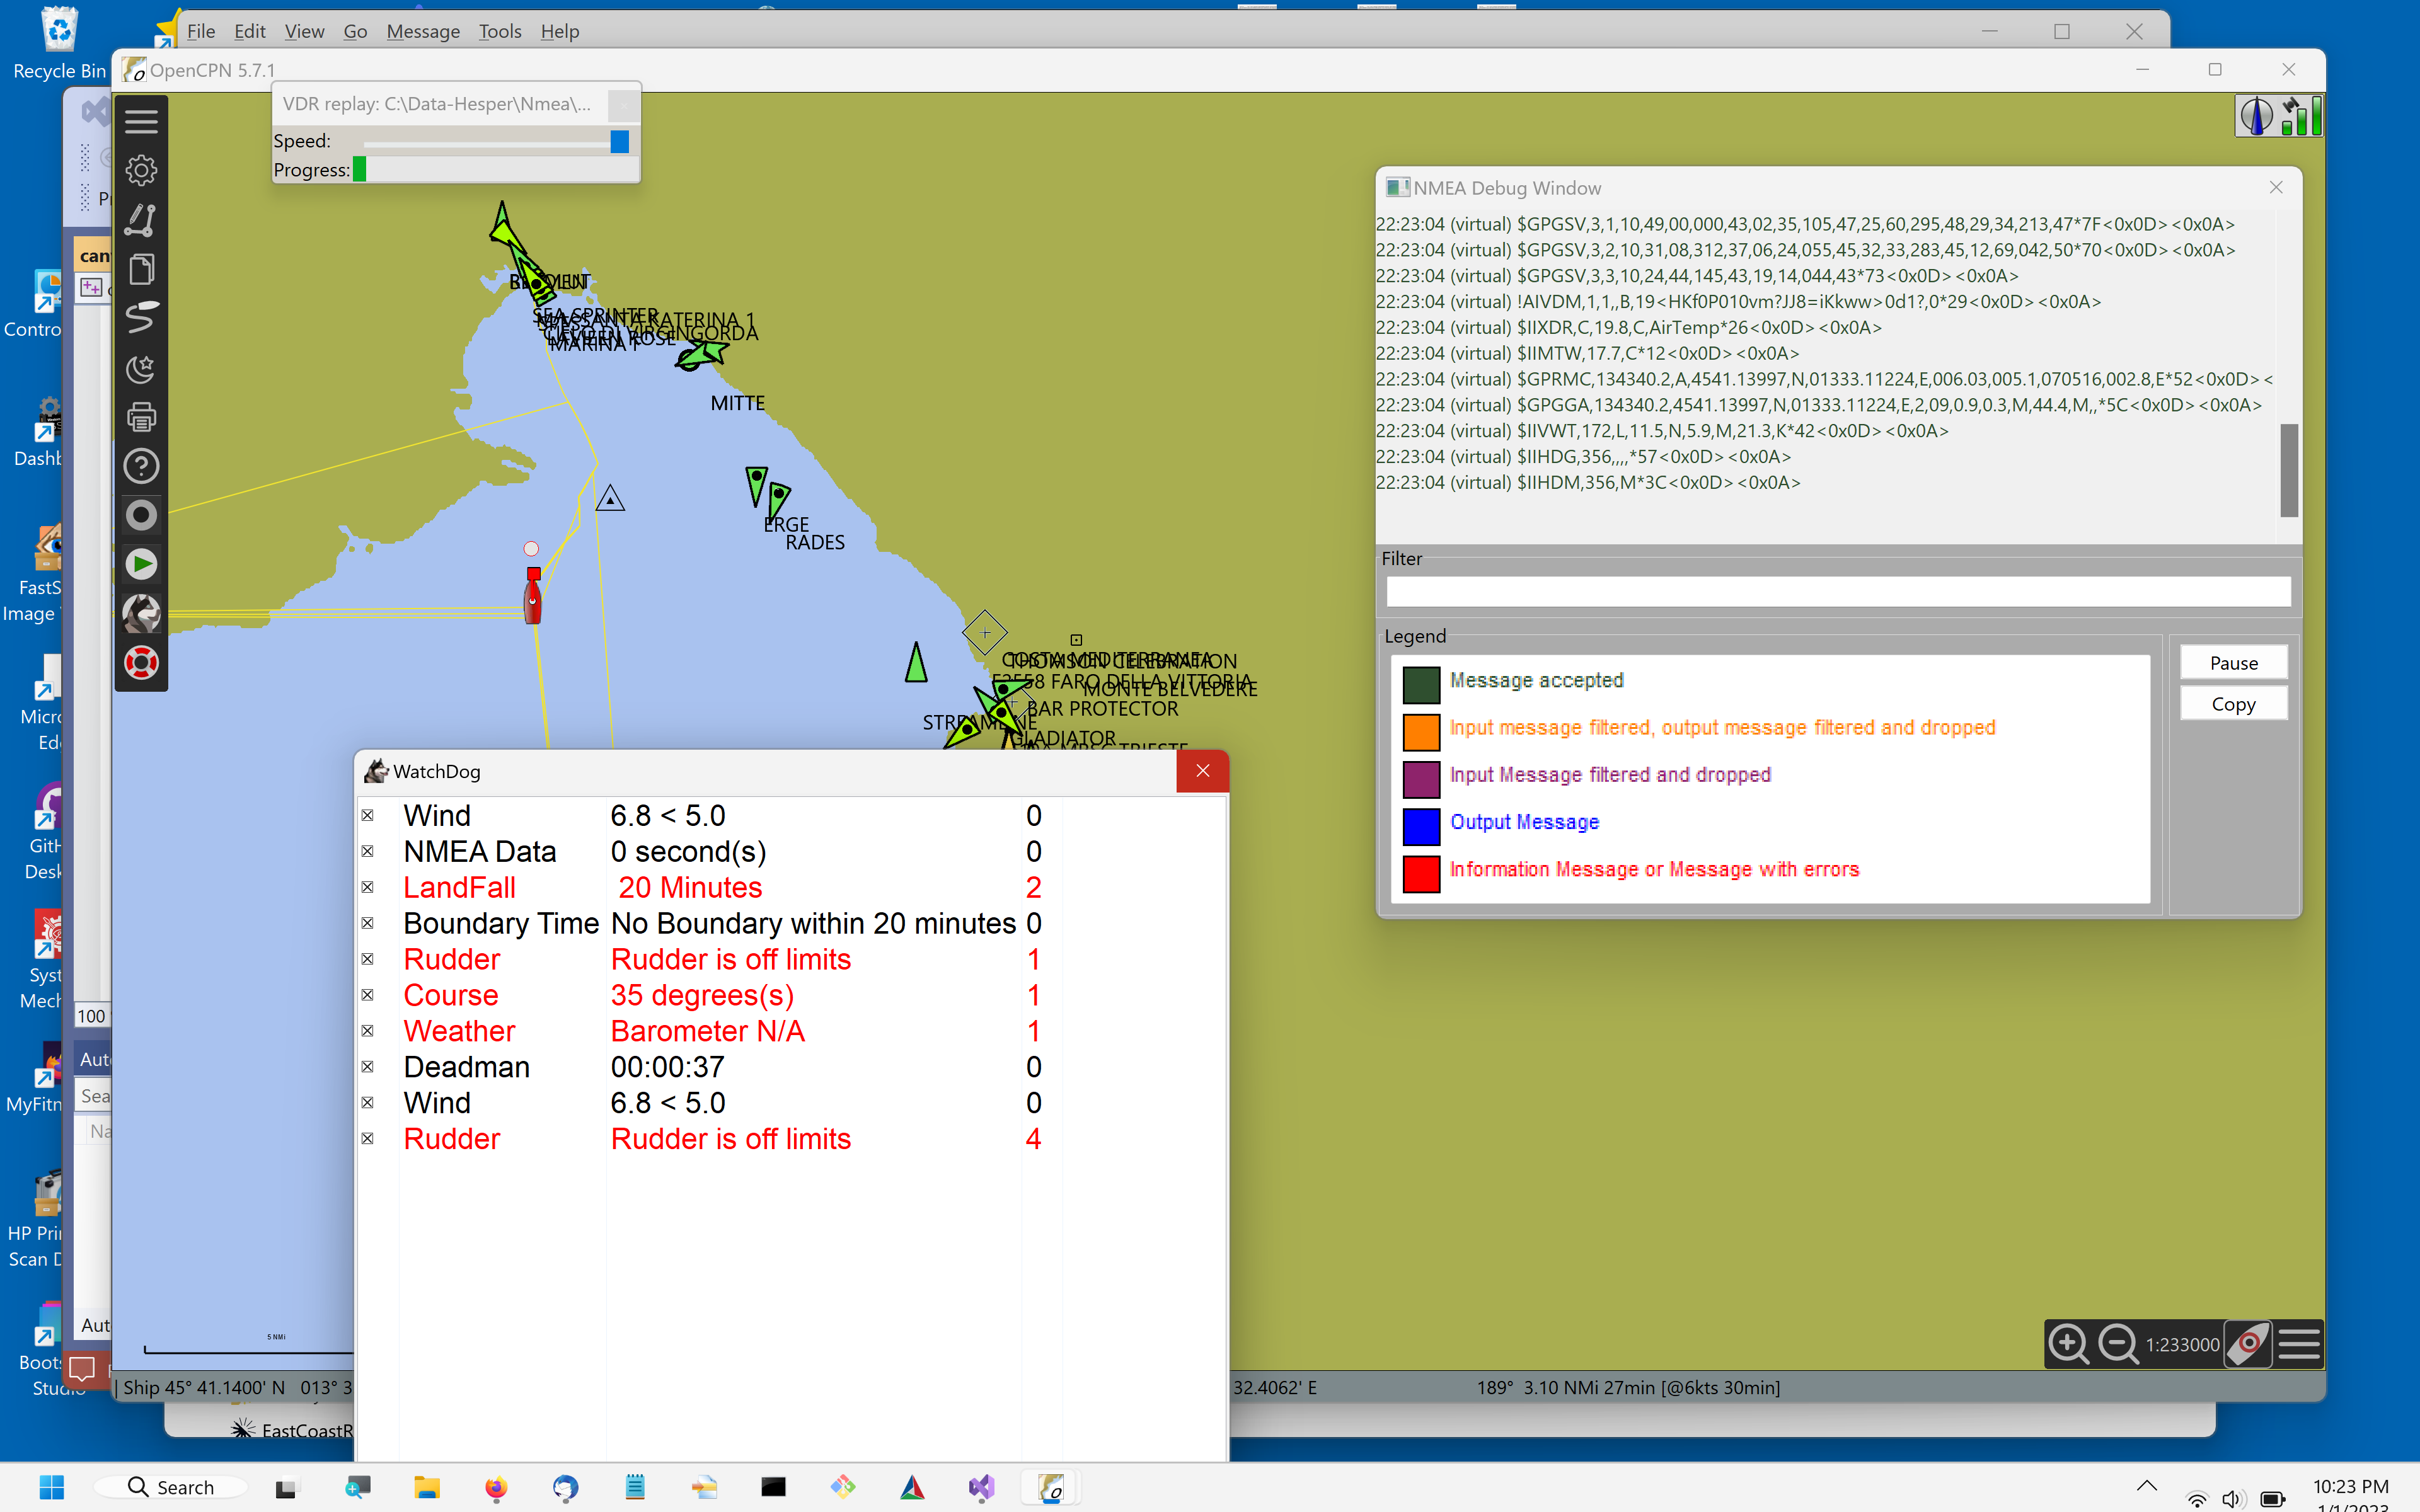
Task: Open the Message menu
Action: tap(423, 31)
